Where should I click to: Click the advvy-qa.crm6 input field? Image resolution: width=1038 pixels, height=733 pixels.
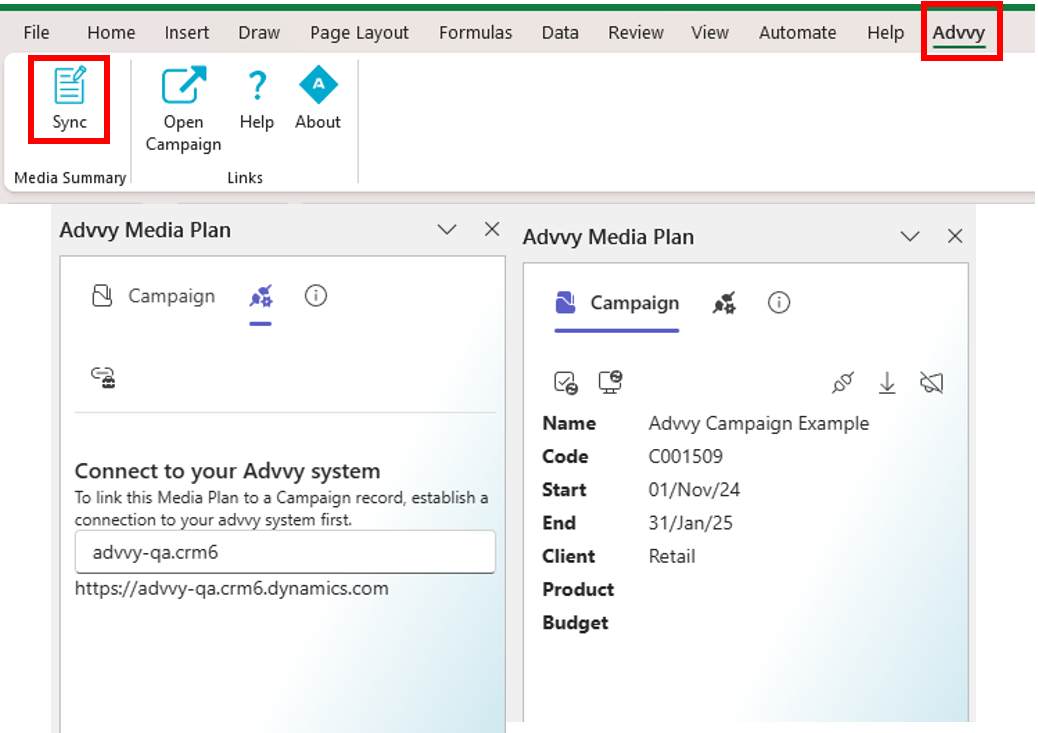click(x=285, y=552)
